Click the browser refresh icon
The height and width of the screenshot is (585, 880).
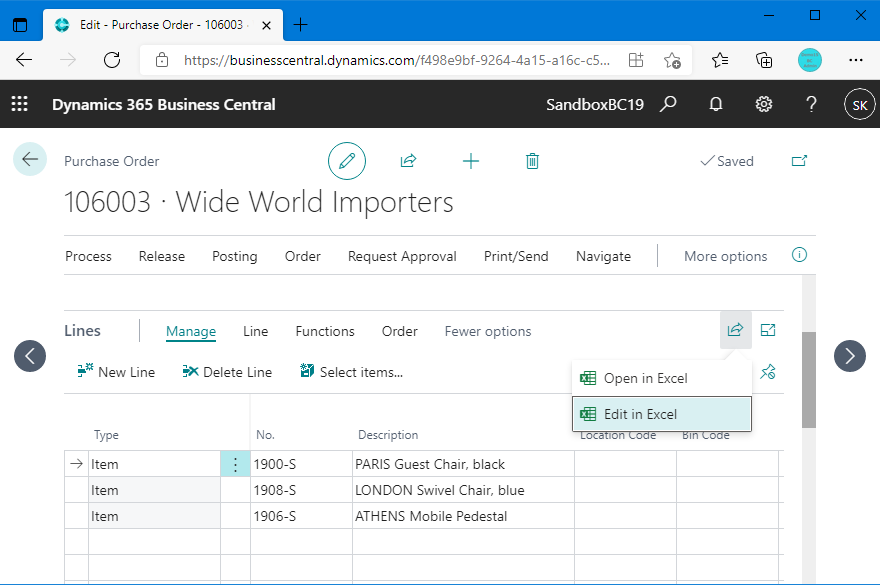click(112, 60)
